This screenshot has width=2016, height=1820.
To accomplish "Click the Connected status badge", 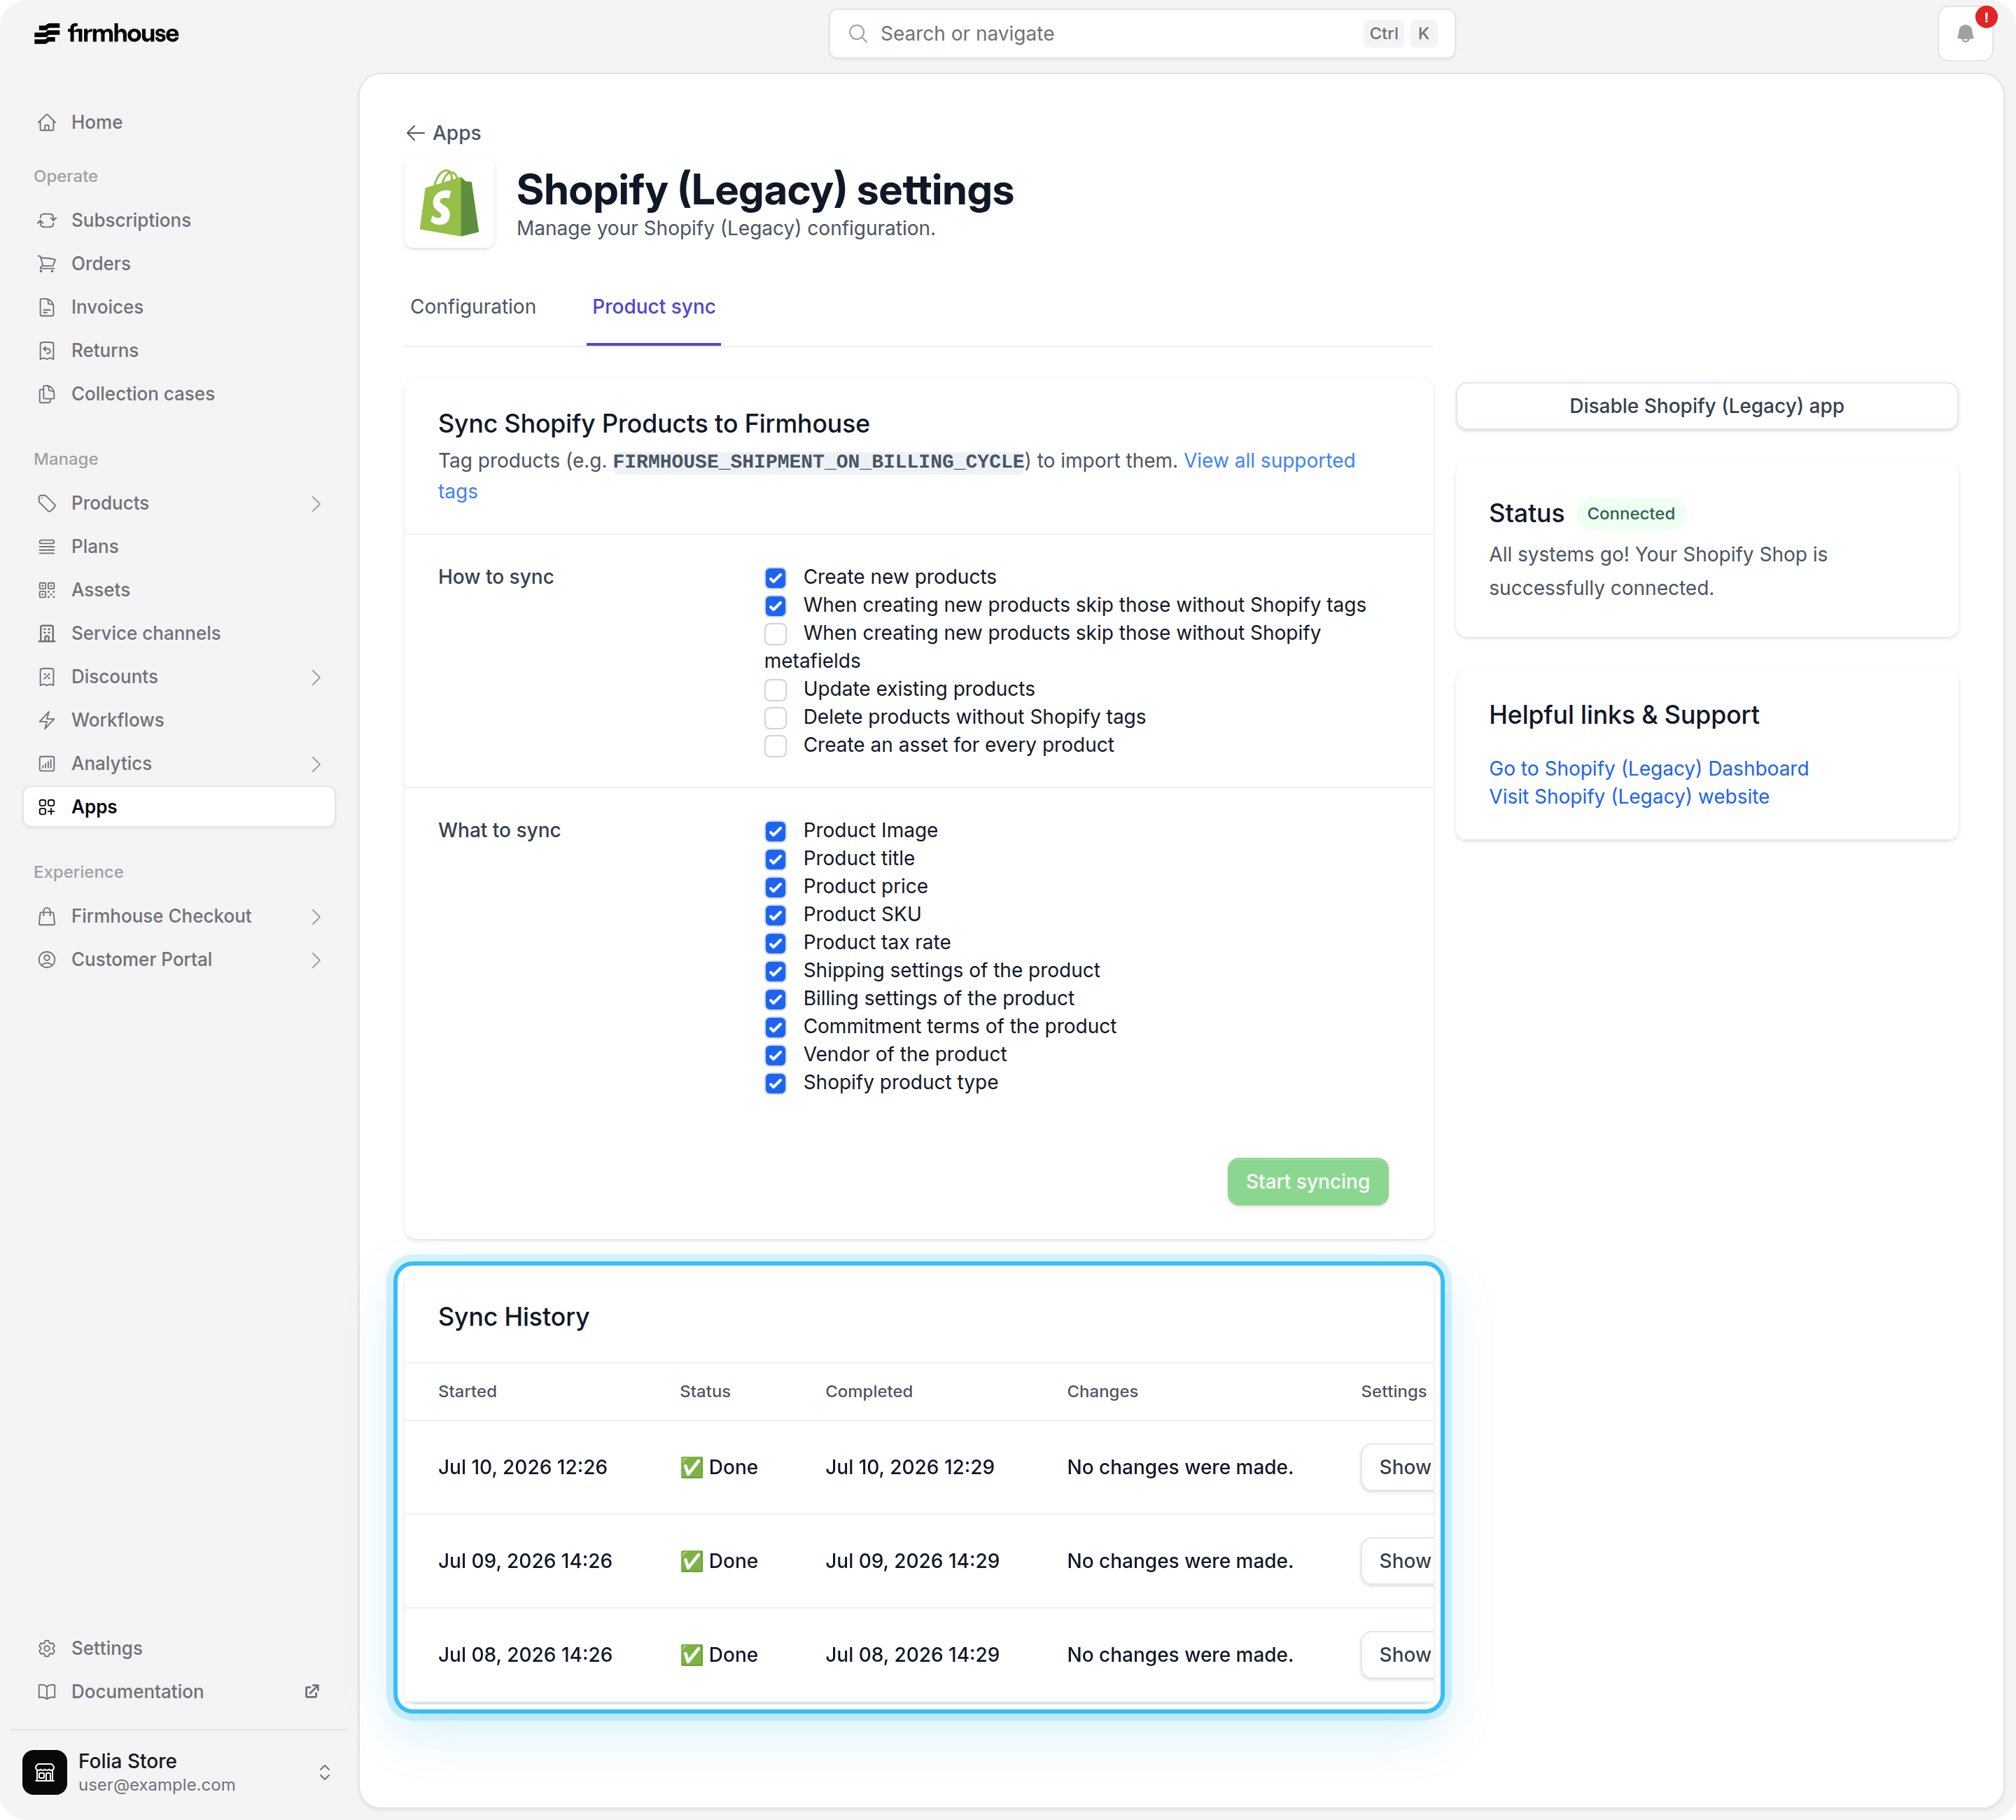I will [1630, 513].
